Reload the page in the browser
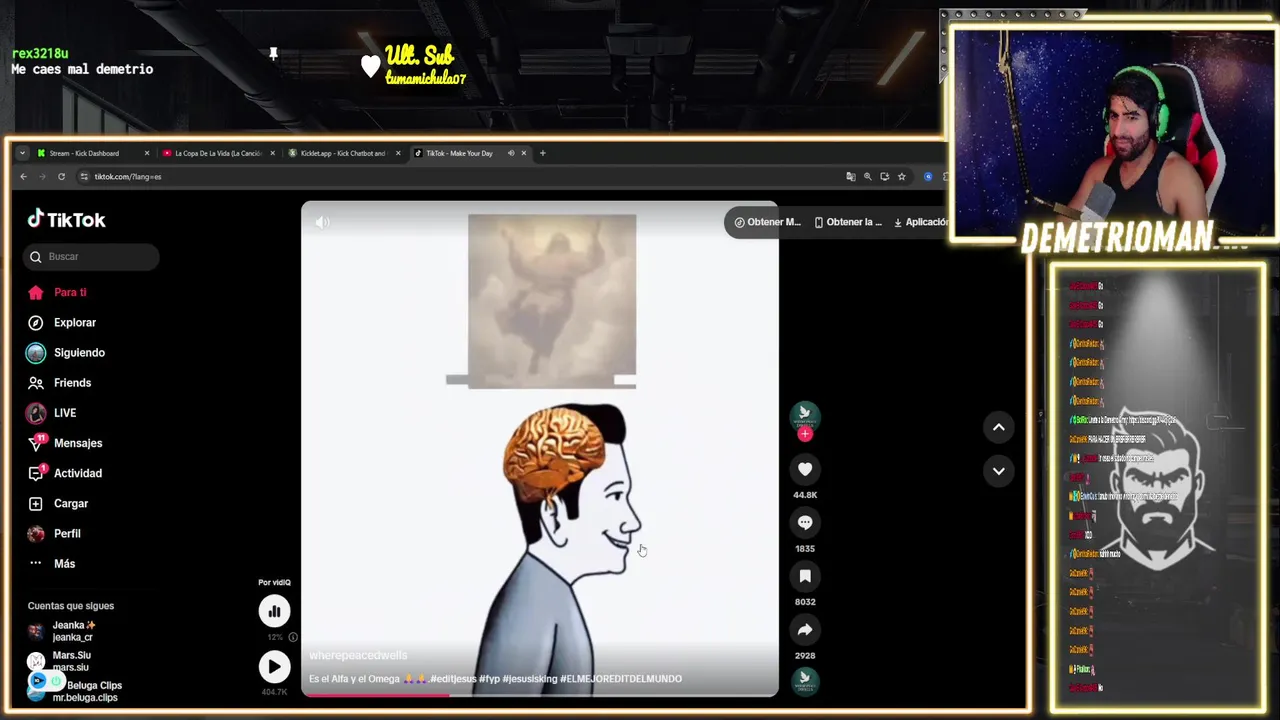Screen dimensions: 1280x720 61,176
